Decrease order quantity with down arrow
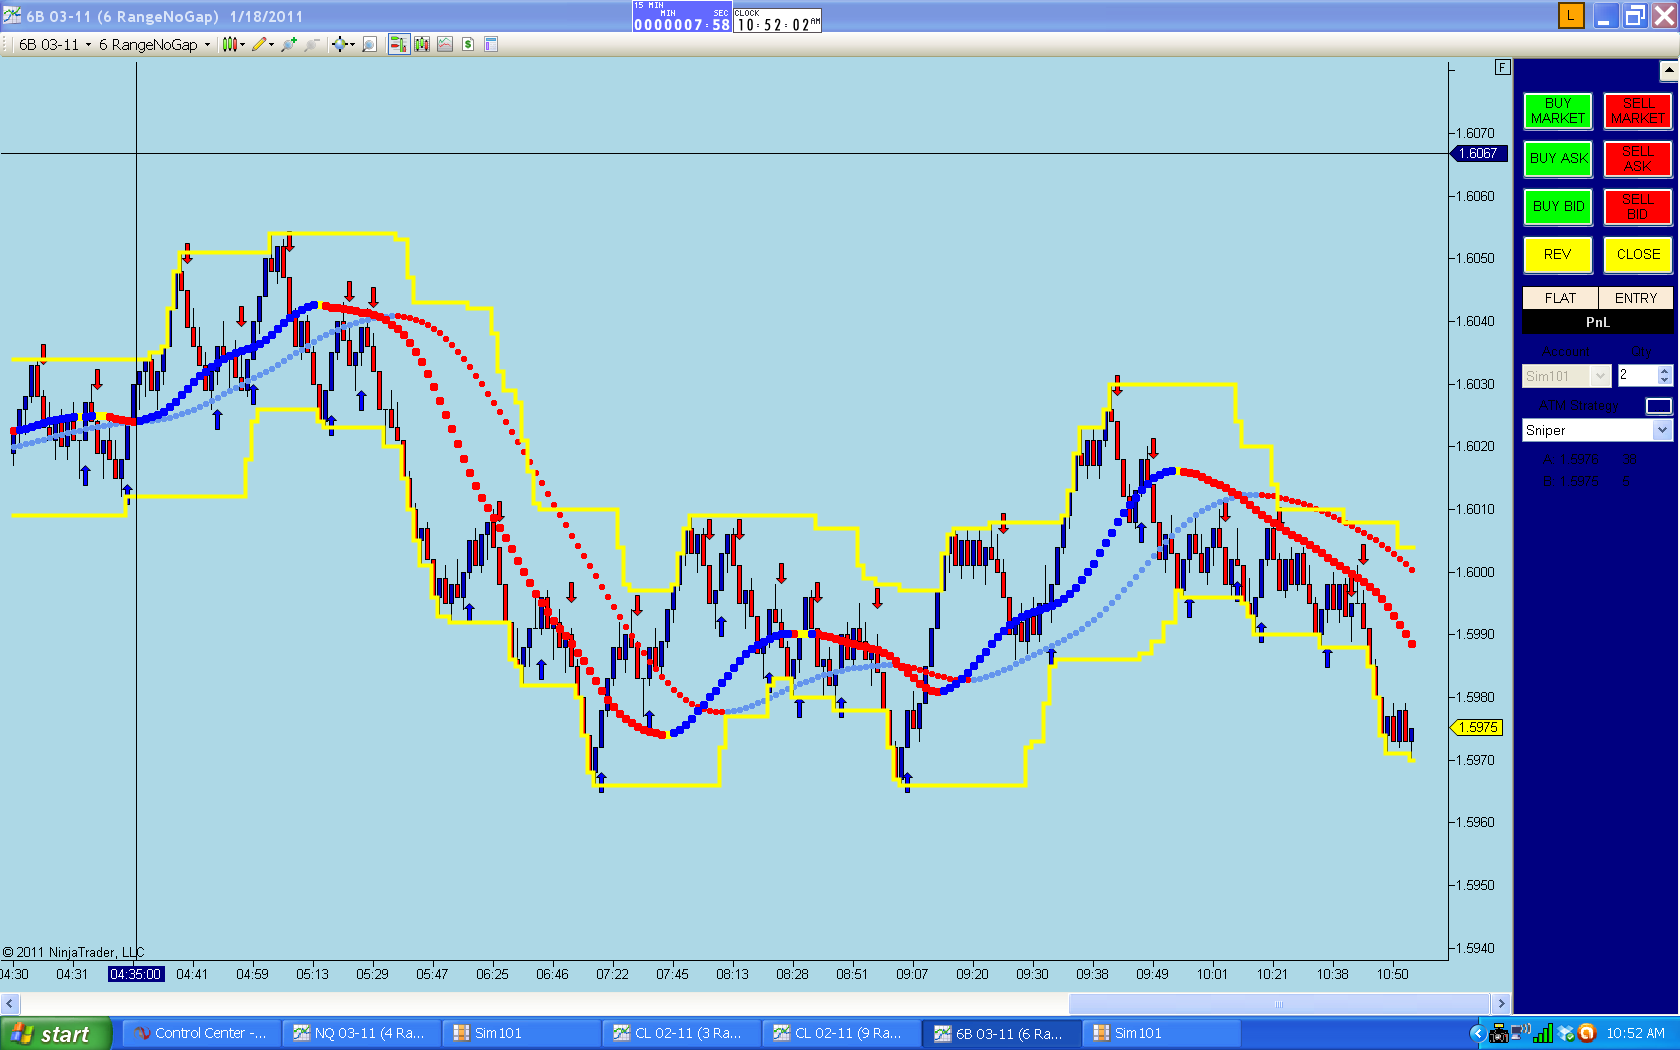Screen dimensions: 1680x1050 coord(1665,380)
